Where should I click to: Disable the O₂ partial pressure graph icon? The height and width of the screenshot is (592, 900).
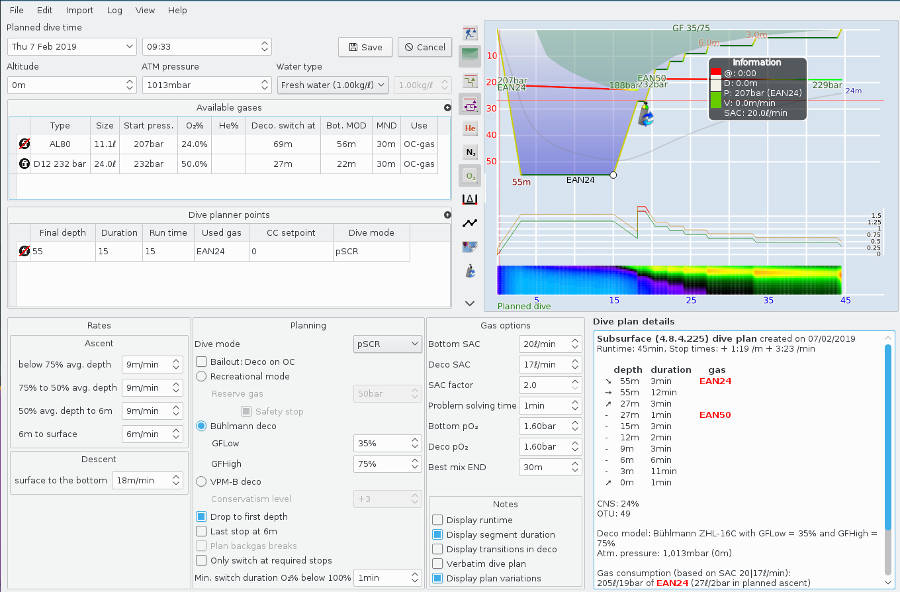[x=470, y=175]
